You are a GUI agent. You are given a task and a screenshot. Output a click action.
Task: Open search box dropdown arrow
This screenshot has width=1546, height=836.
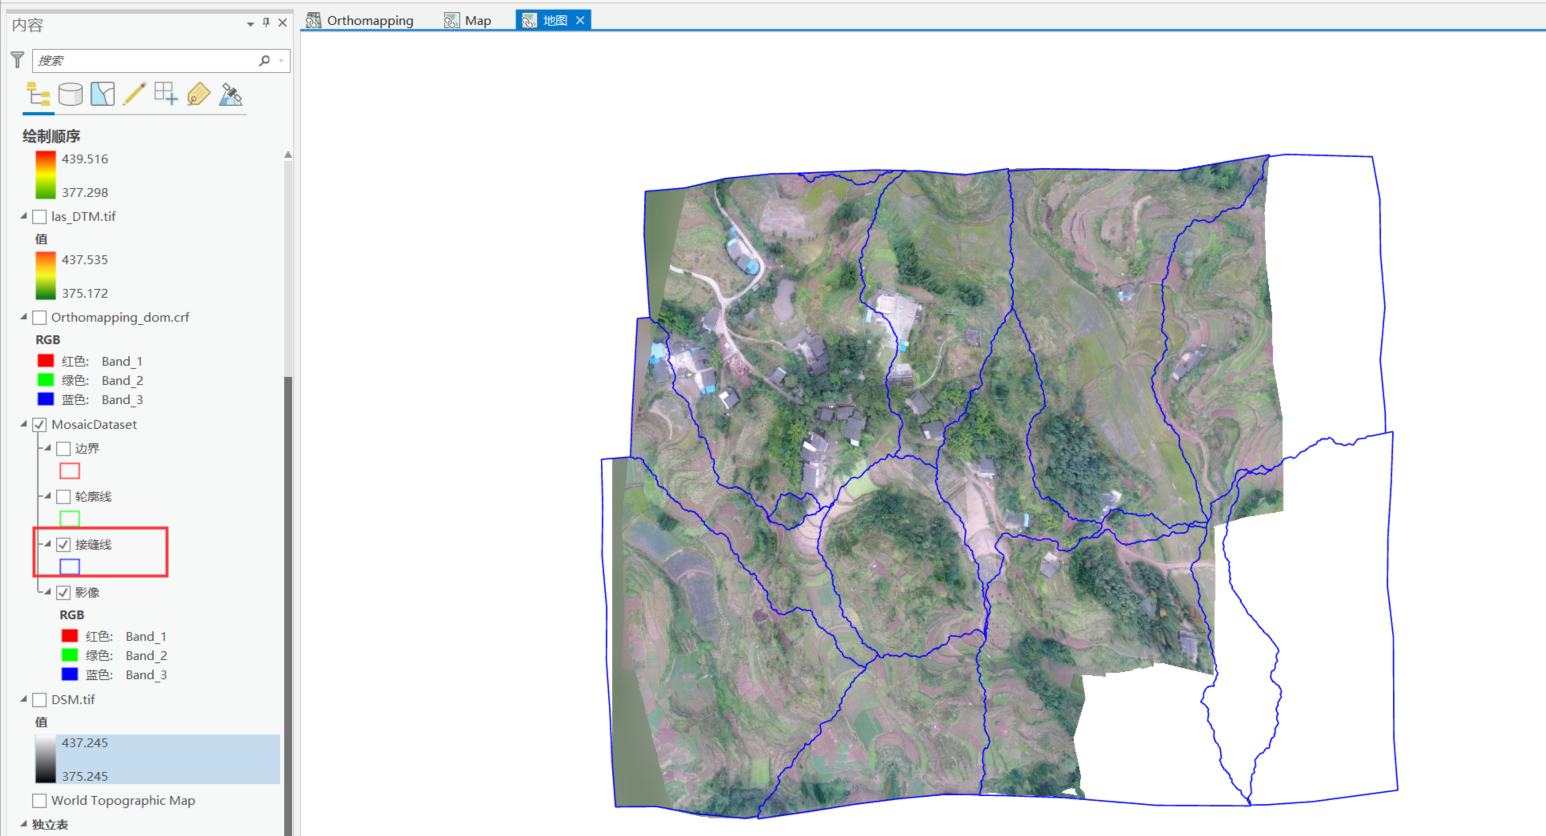click(x=282, y=60)
